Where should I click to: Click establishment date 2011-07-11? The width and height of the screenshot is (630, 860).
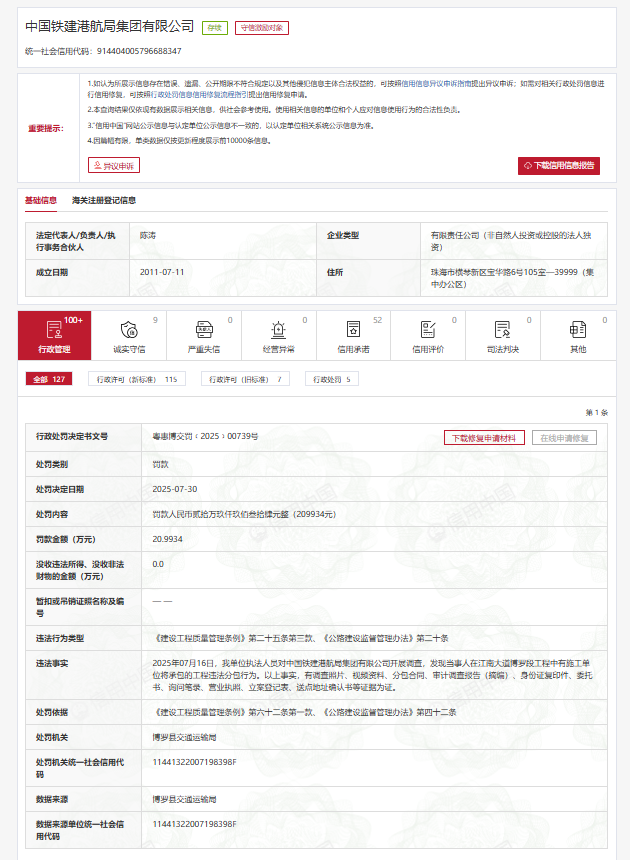point(162,272)
